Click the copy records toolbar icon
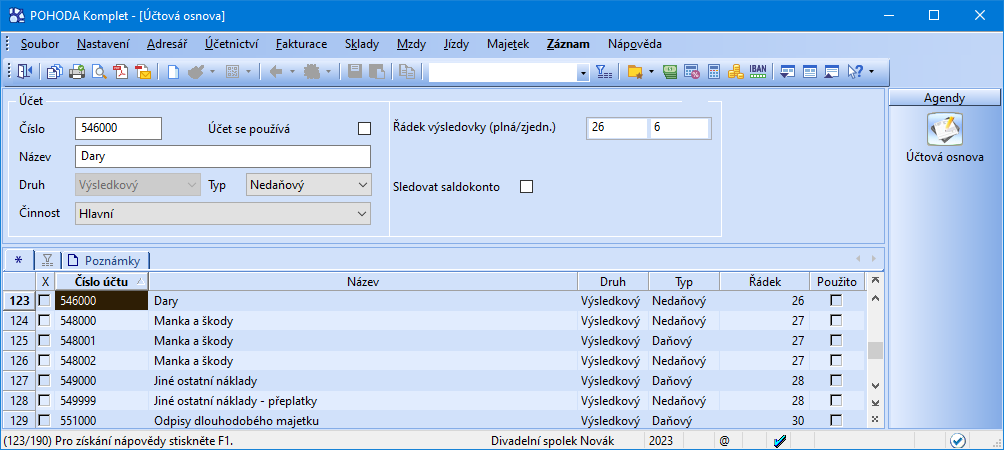 [x=55, y=72]
